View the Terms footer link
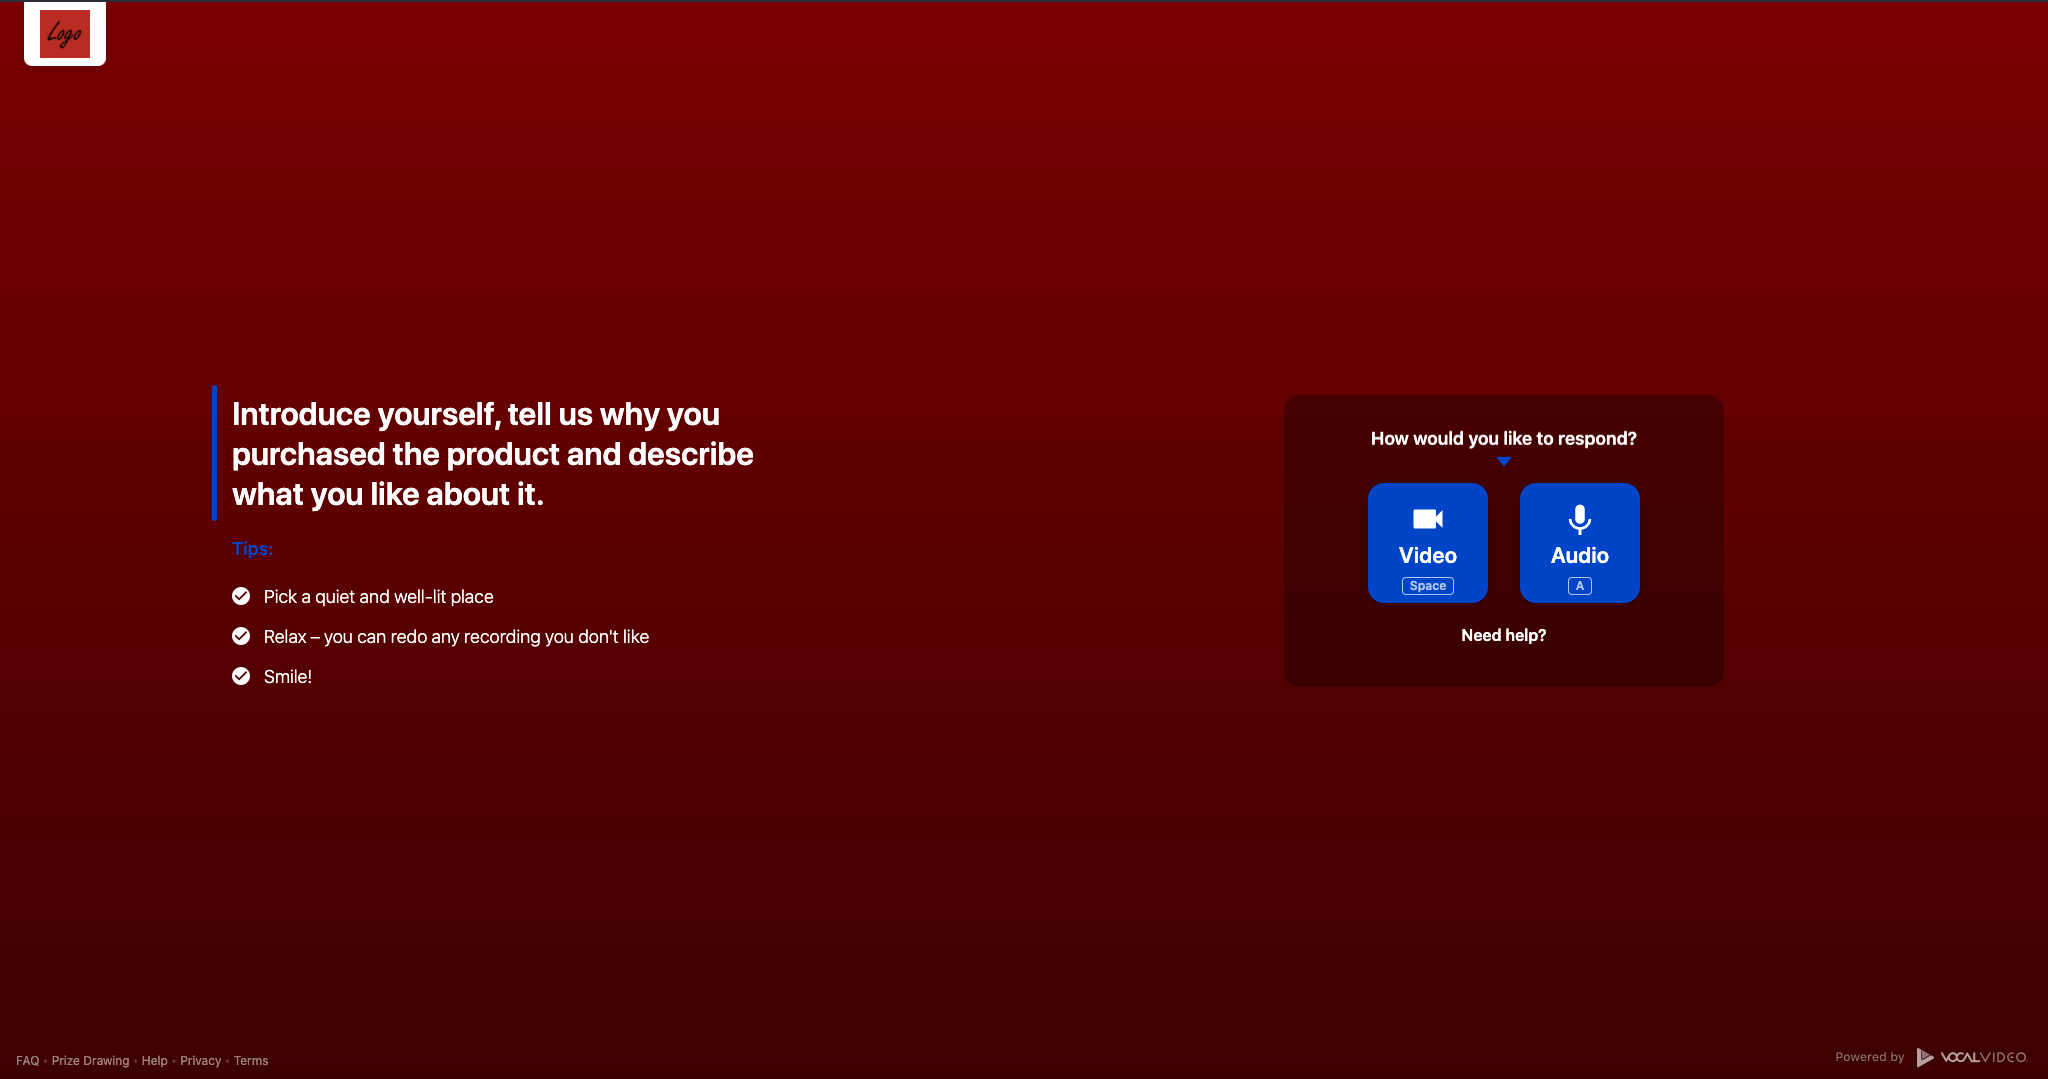2048x1079 pixels. (x=251, y=1061)
